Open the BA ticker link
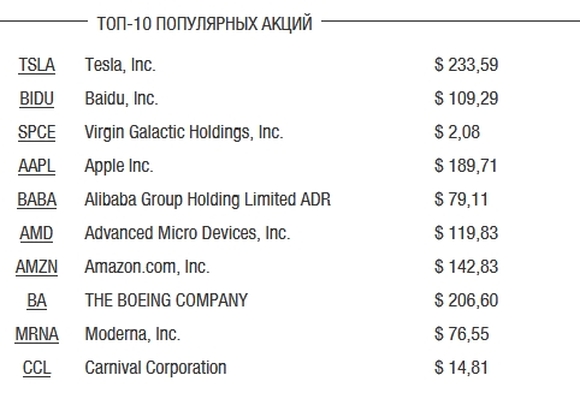Image resolution: width=580 pixels, height=393 pixels. [37, 300]
